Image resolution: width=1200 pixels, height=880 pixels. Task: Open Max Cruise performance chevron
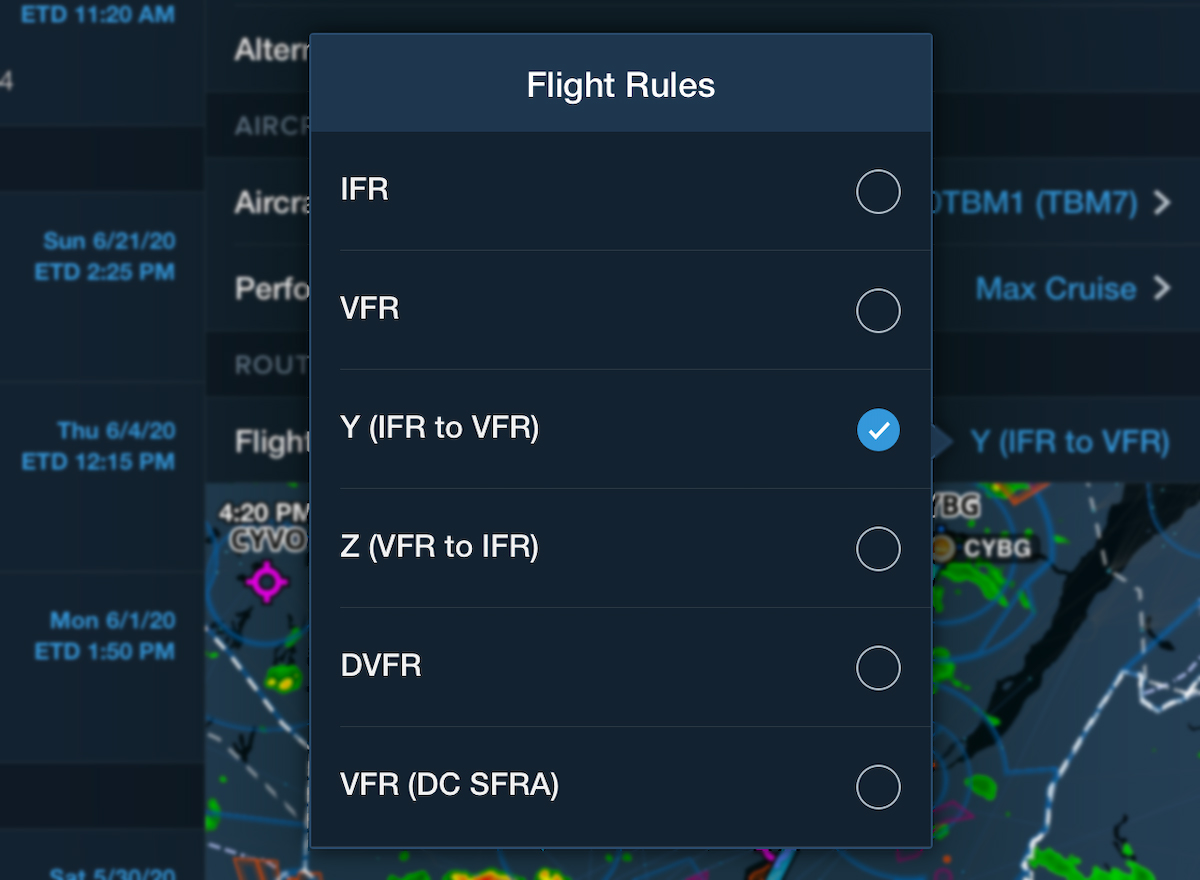click(x=1161, y=289)
